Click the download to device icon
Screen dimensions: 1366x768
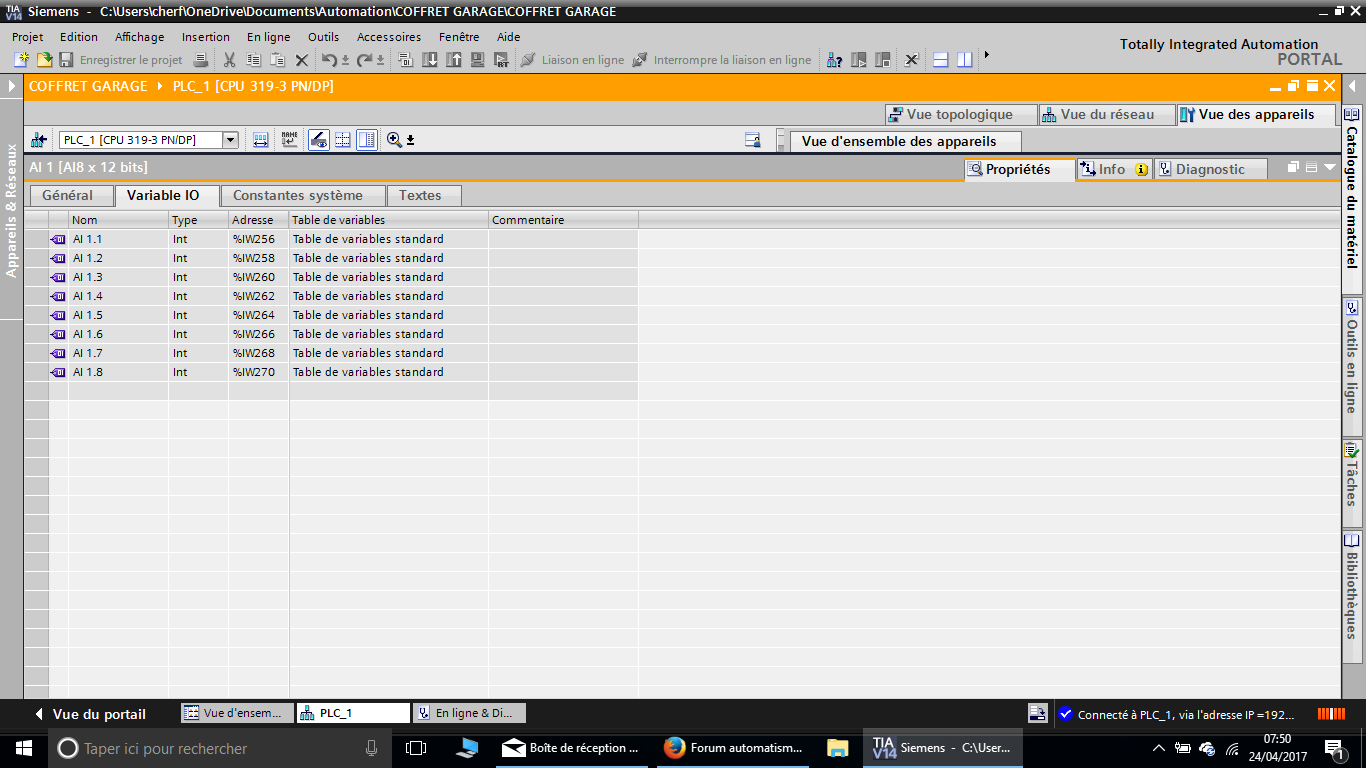click(430, 60)
